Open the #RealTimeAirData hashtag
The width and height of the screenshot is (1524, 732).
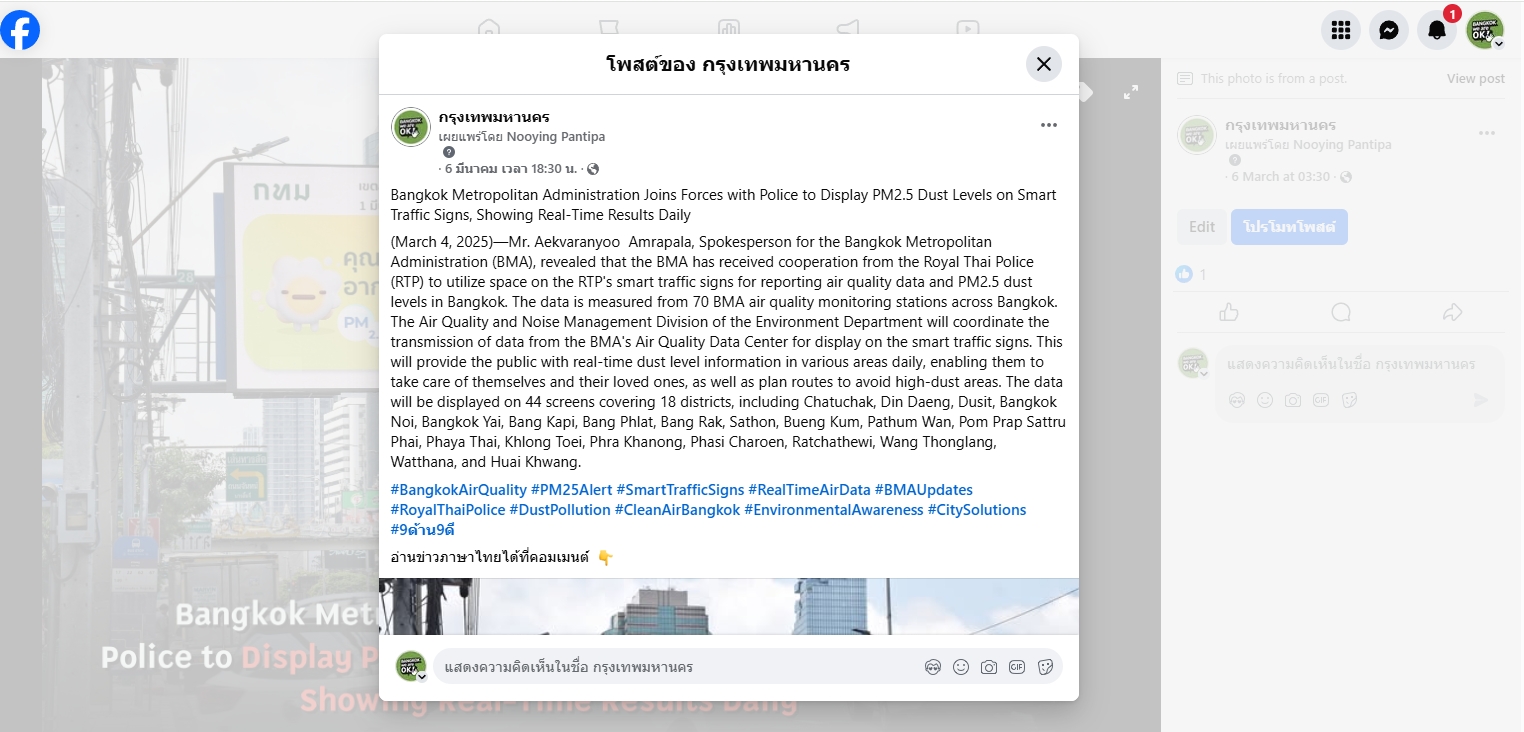809,490
